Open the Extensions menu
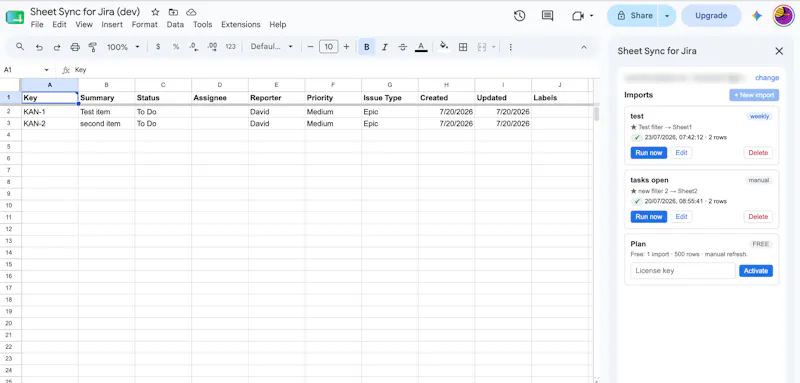 point(241,24)
